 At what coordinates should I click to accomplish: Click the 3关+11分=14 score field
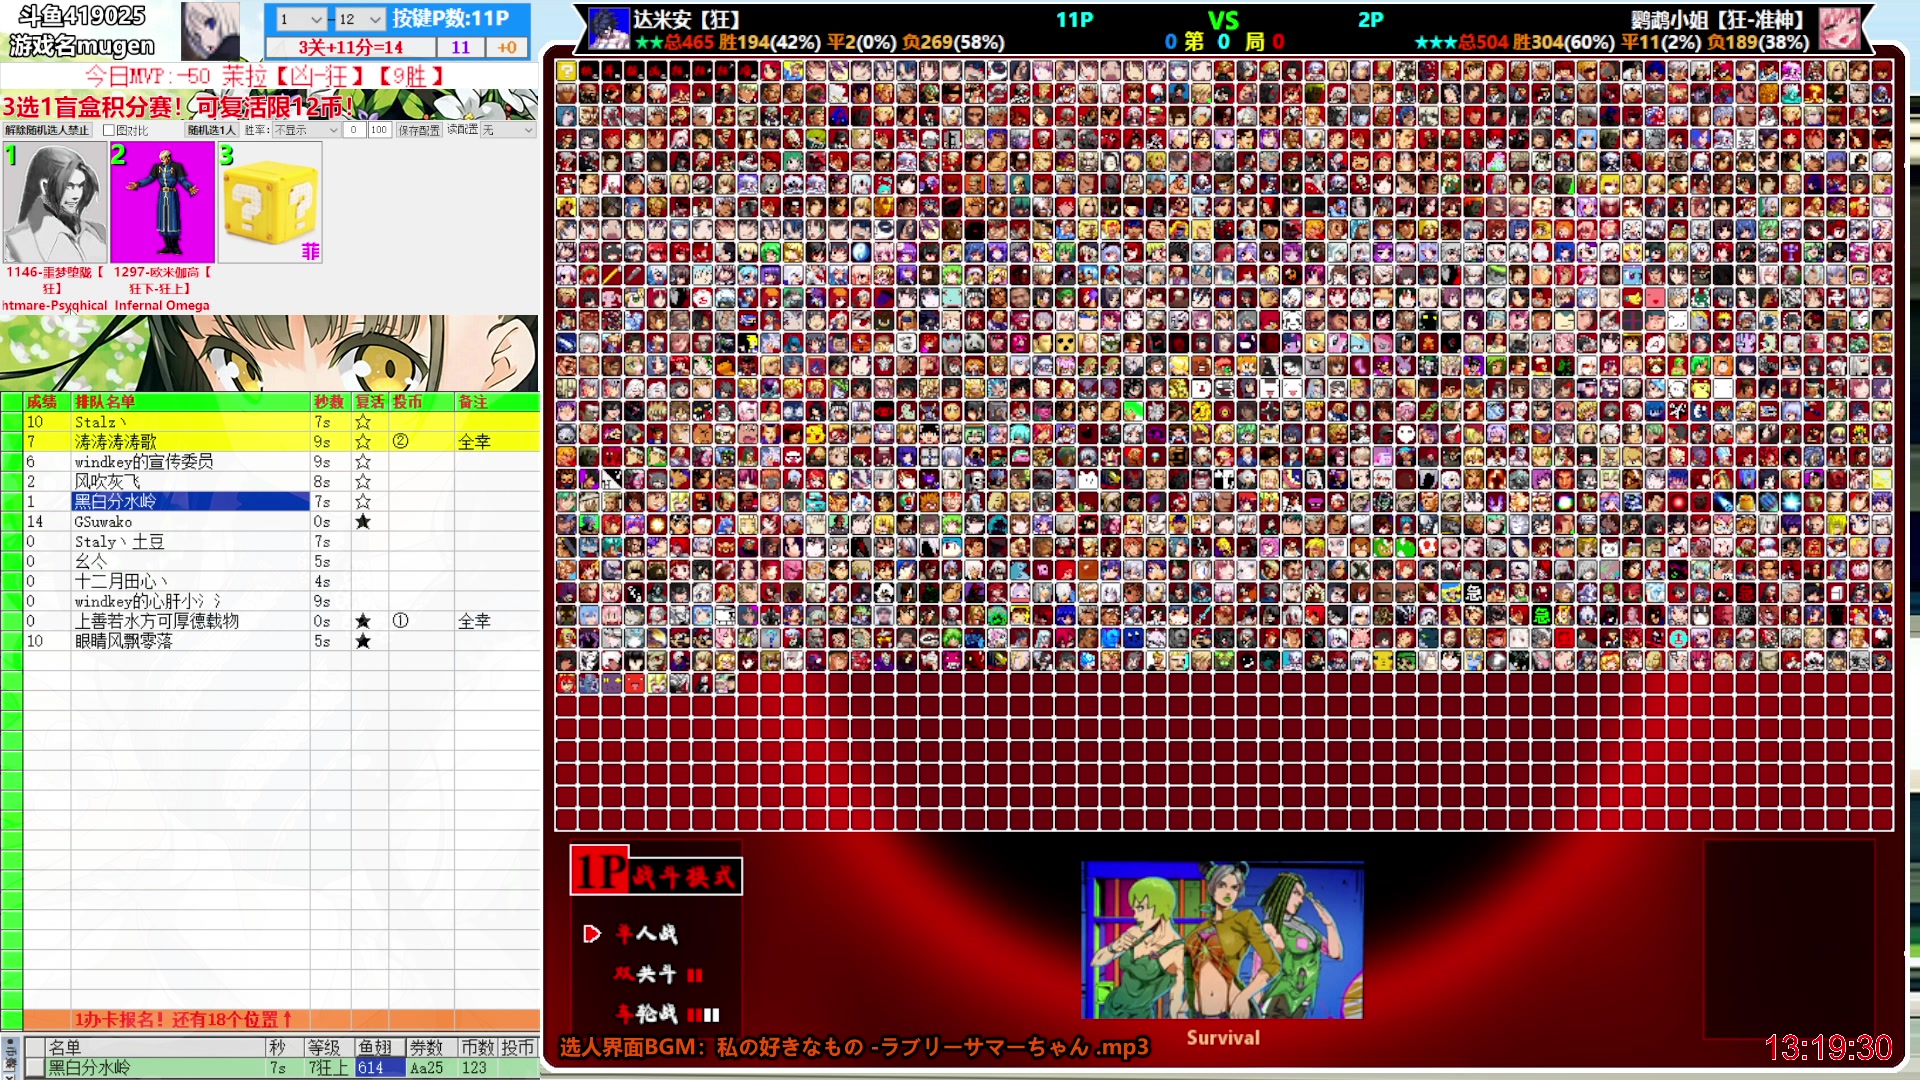click(x=350, y=47)
